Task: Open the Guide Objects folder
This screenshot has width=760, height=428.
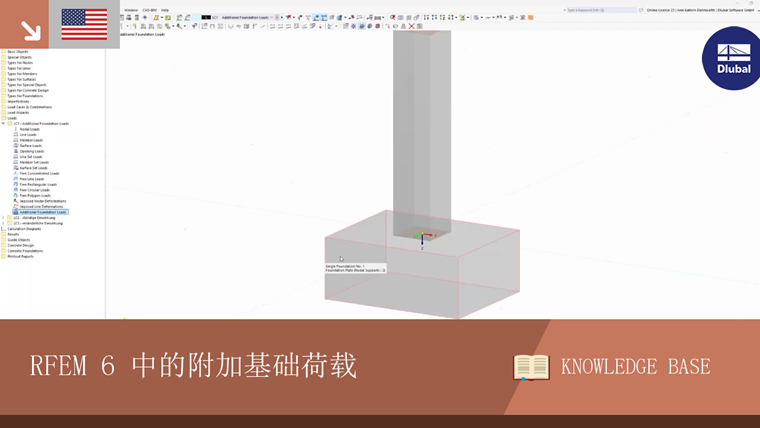Action: pos(16,240)
